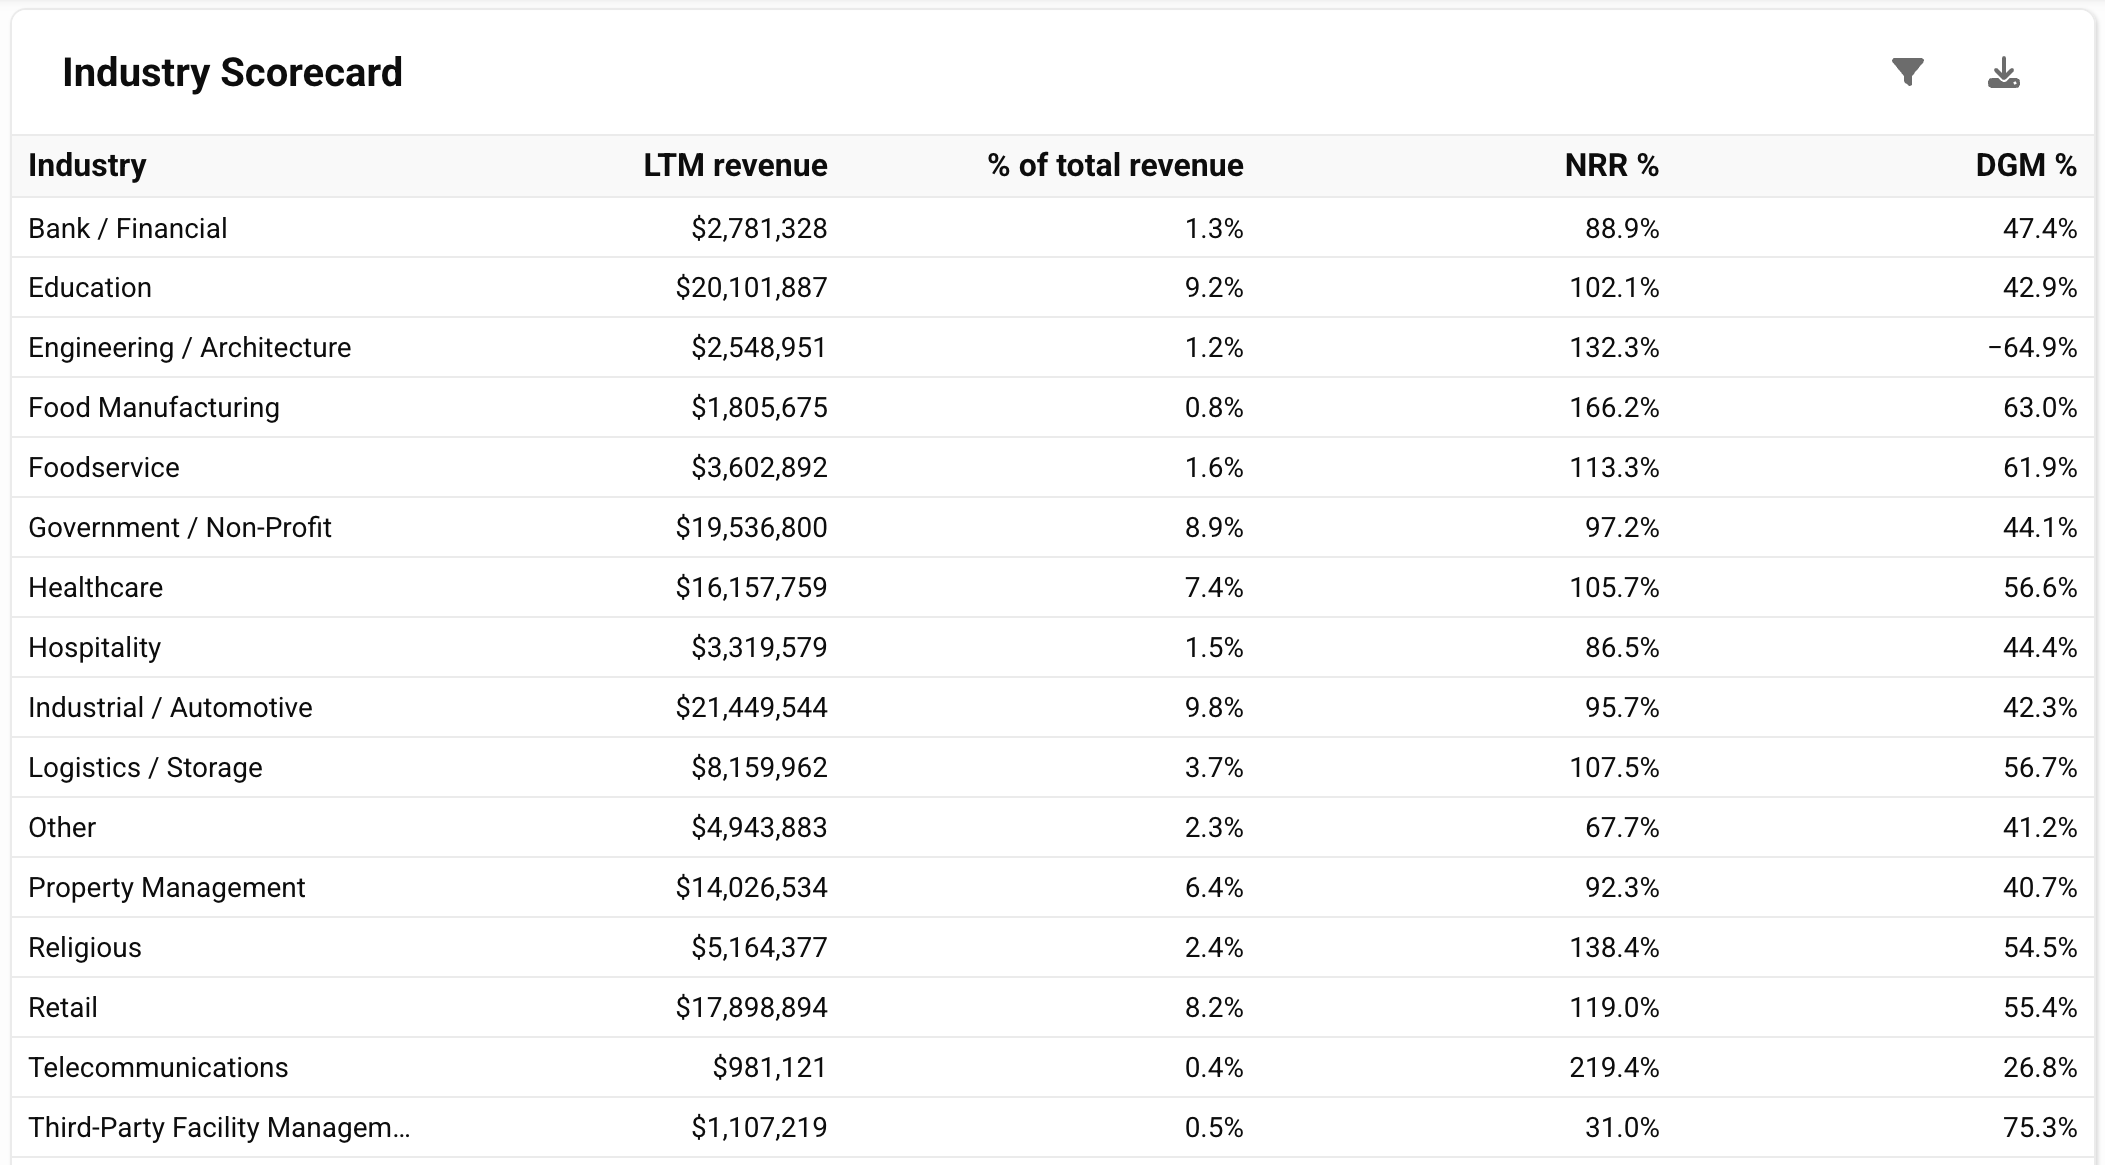Sort the table by LTM revenue

point(736,165)
